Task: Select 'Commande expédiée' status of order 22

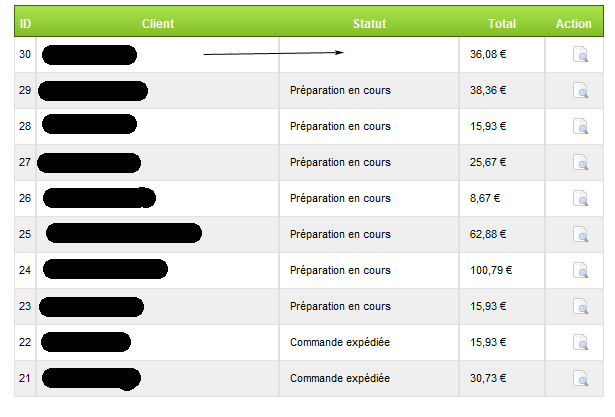Action: (x=339, y=343)
